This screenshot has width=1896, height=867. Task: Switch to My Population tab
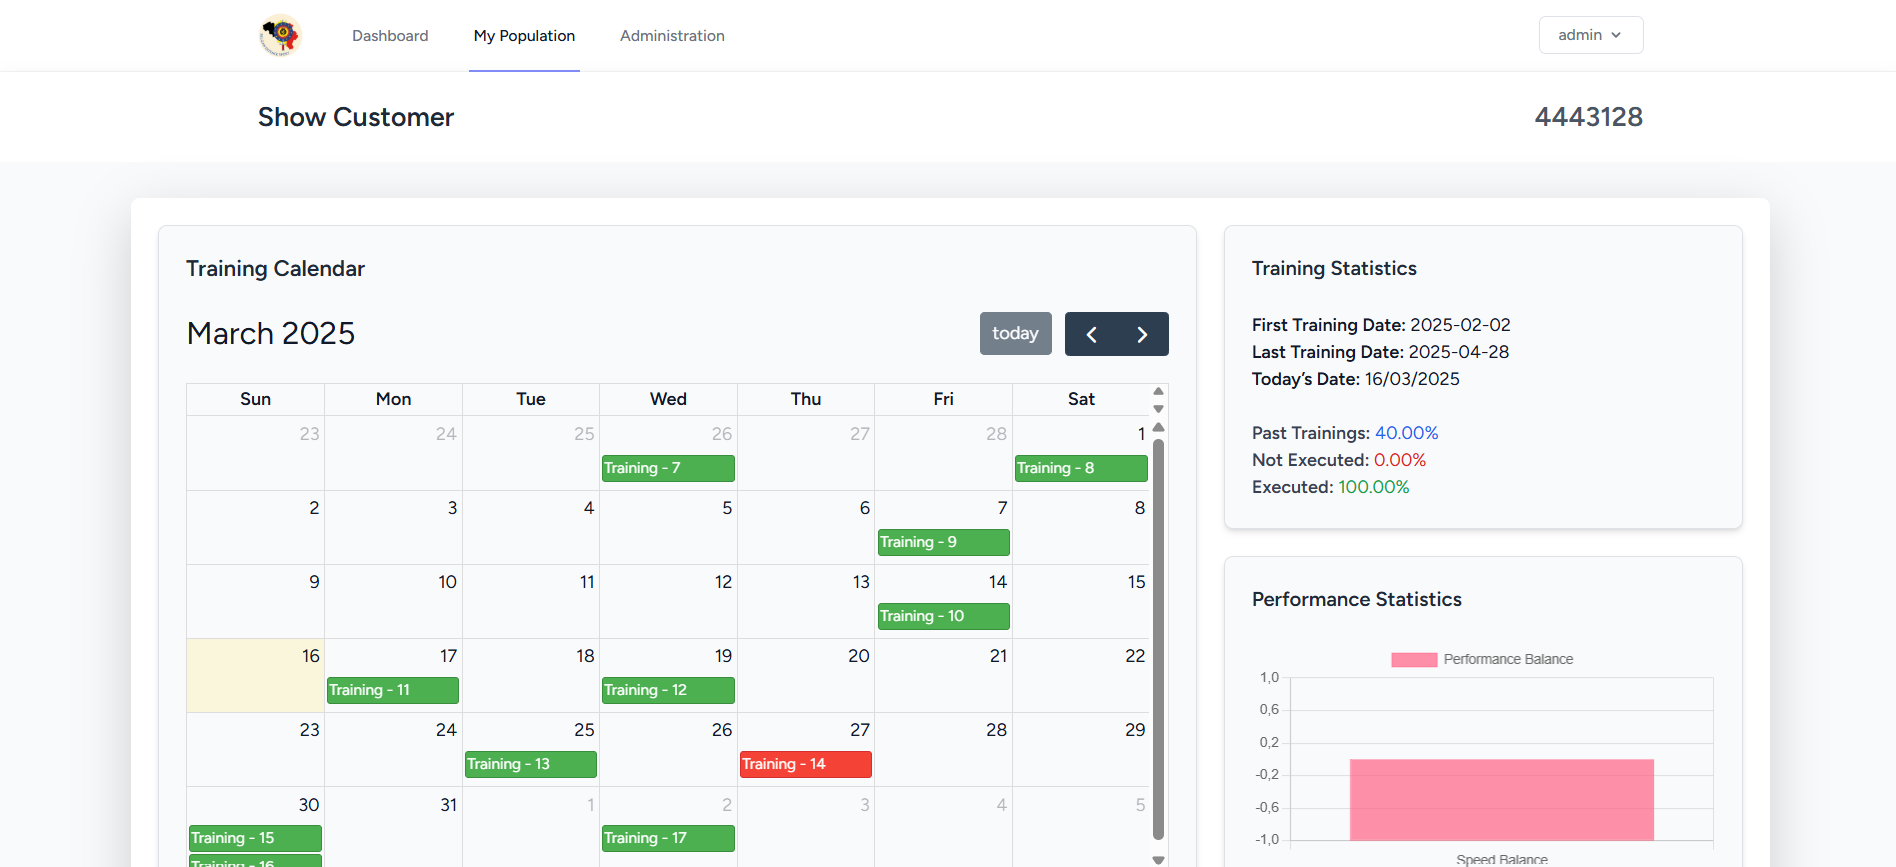[524, 36]
